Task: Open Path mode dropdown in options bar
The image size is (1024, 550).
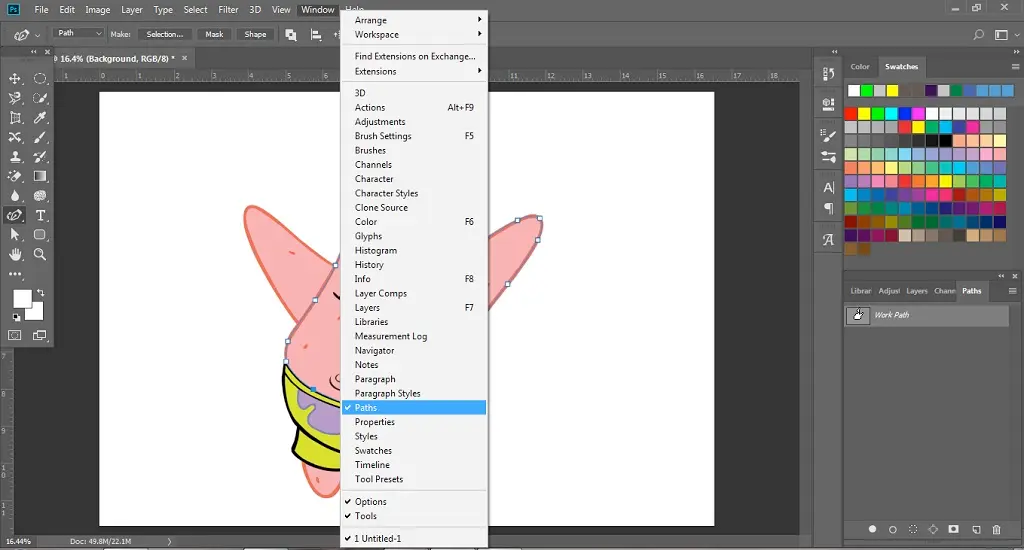Action: 79,33
